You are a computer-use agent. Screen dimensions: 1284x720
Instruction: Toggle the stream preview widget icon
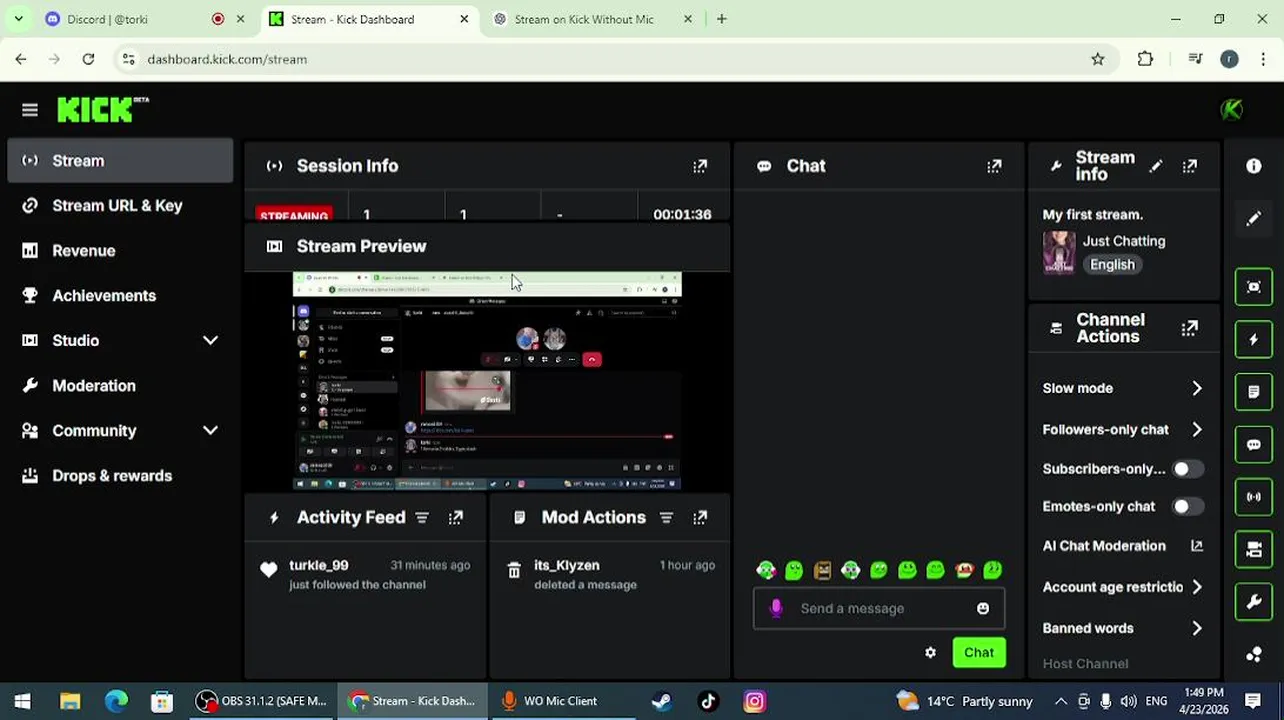click(1253, 287)
